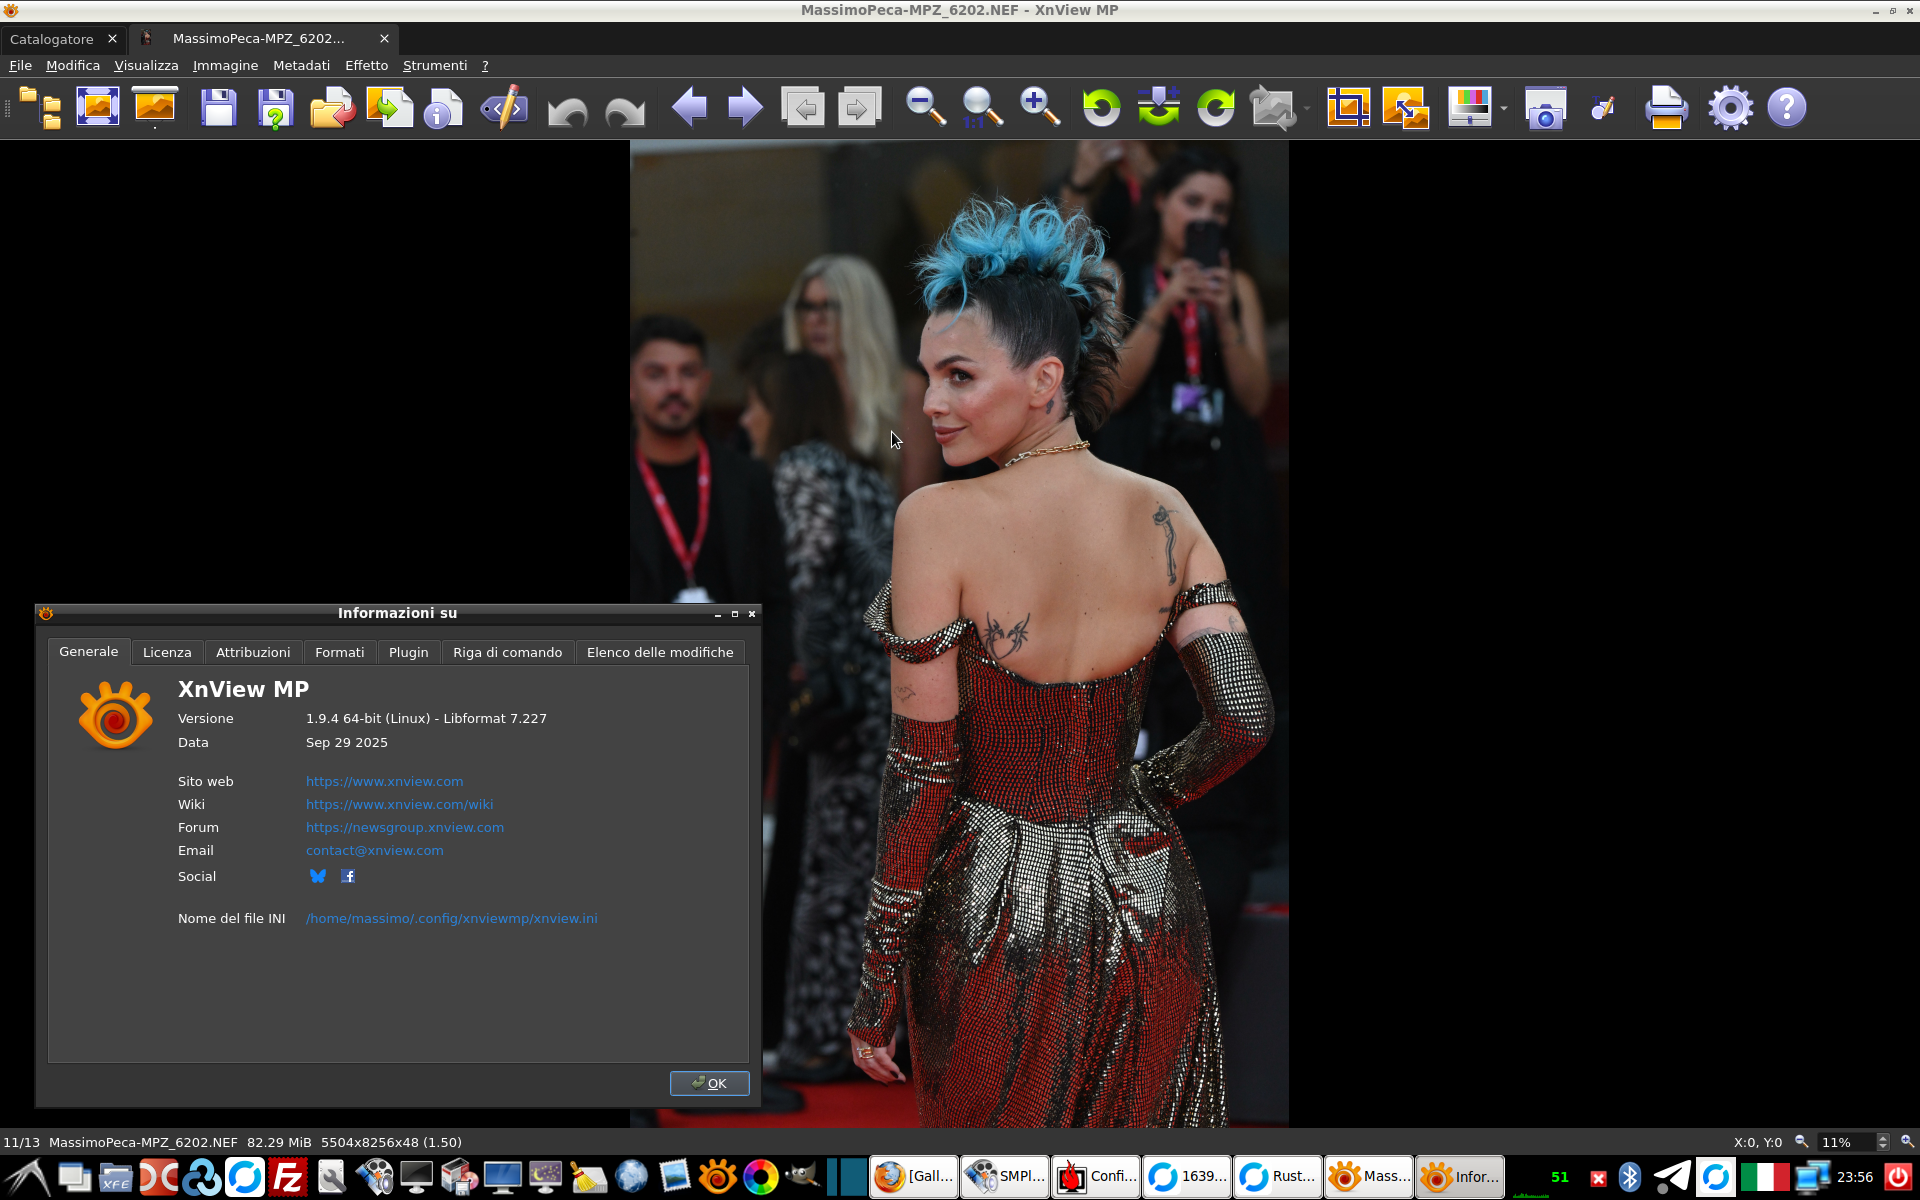Viewport: 1920px width, 1200px height.
Task: Adjust zoom percentage spinner in status bar
Action: 1883,1142
